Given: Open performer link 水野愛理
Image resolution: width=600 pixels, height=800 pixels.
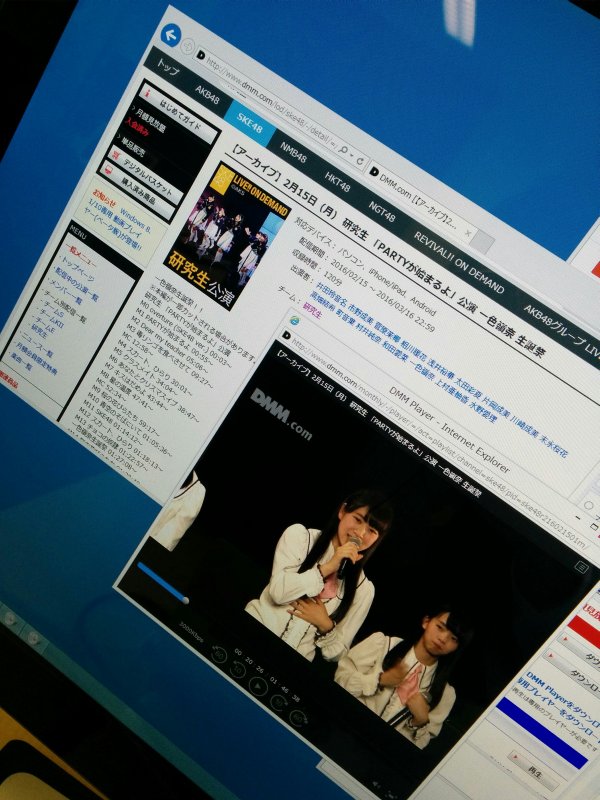Looking at the screenshot, I should (482, 412).
